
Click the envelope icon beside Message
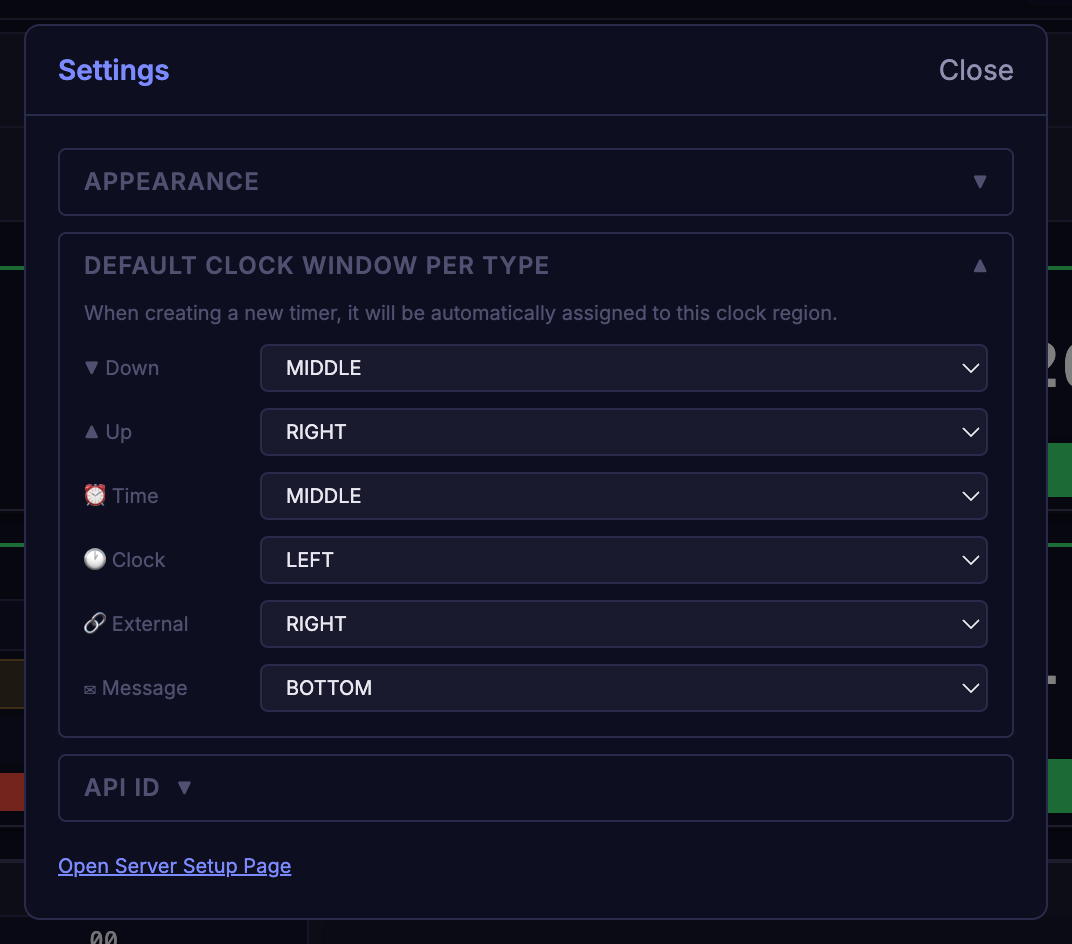pos(90,690)
